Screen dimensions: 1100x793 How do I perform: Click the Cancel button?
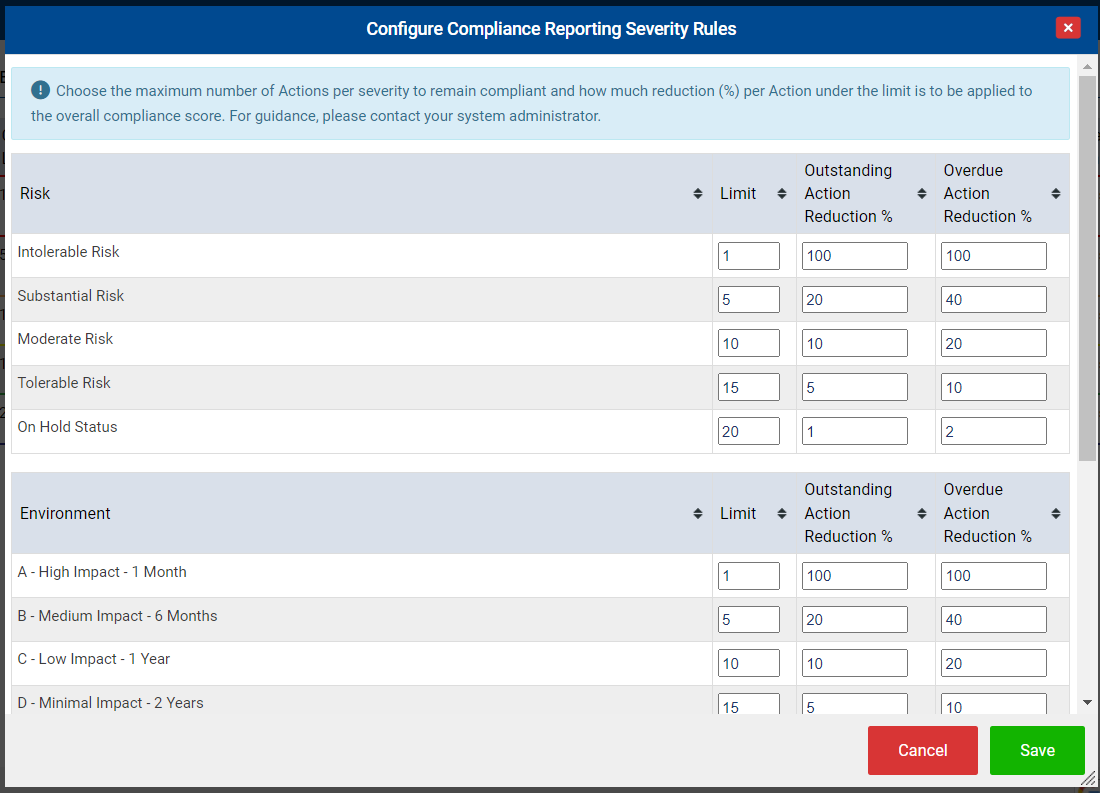[923, 750]
